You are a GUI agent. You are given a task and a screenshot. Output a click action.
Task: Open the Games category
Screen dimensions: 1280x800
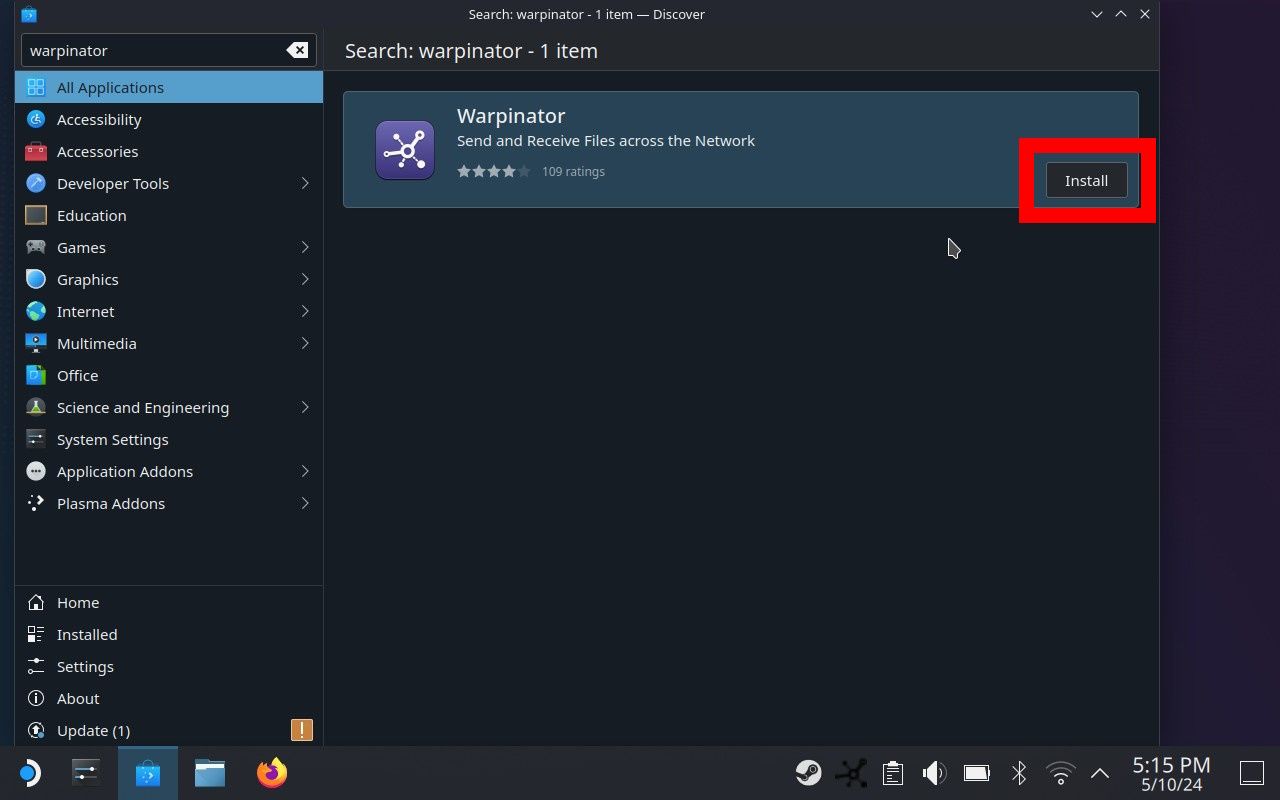169,247
